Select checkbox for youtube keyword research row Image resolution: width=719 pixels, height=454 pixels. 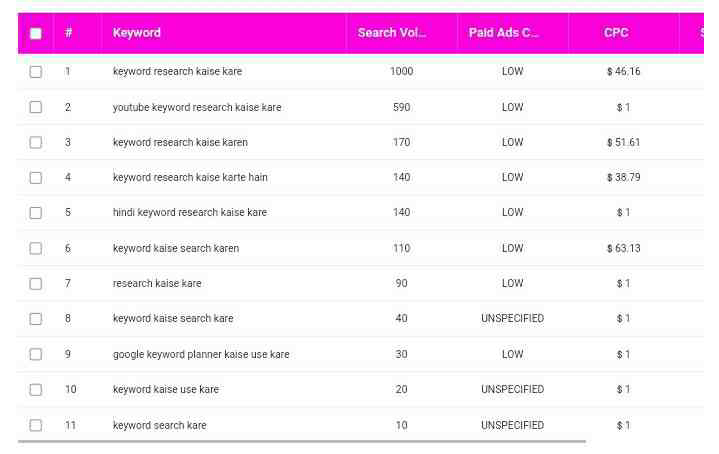tap(36, 107)
